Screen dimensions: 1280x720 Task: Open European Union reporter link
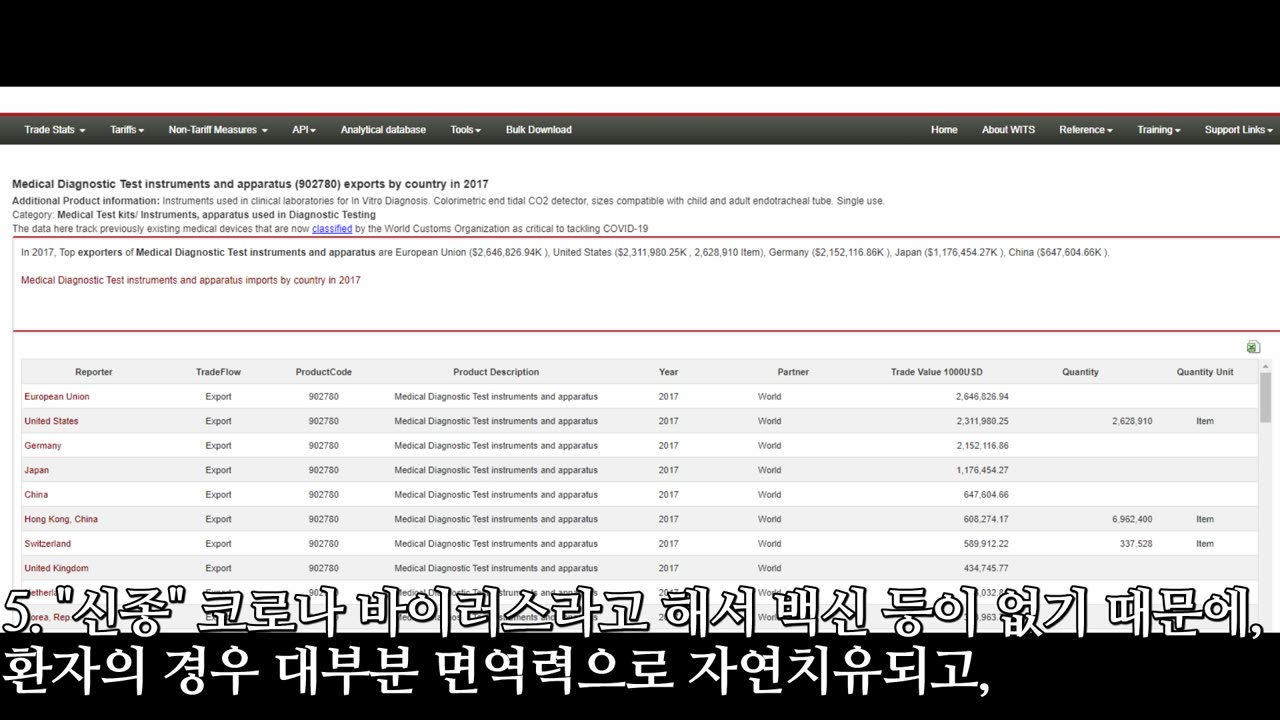(x=57, y=397)
